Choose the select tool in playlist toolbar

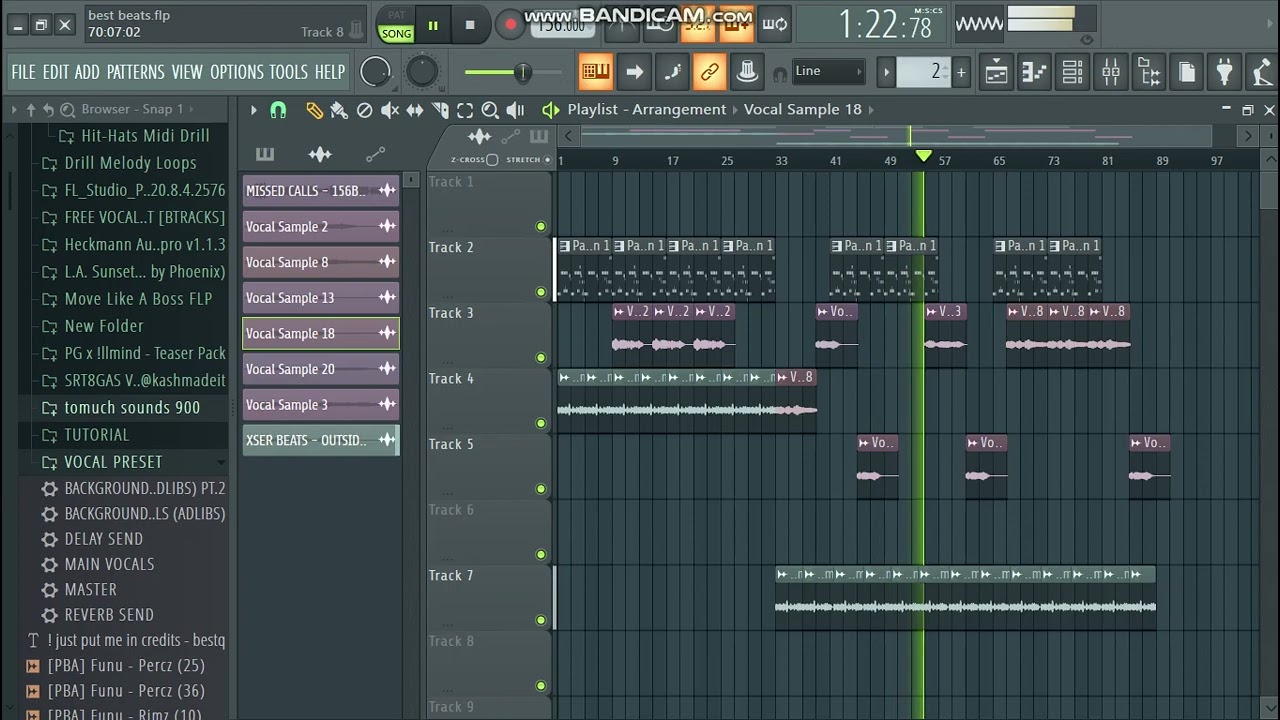pos(465,110)
